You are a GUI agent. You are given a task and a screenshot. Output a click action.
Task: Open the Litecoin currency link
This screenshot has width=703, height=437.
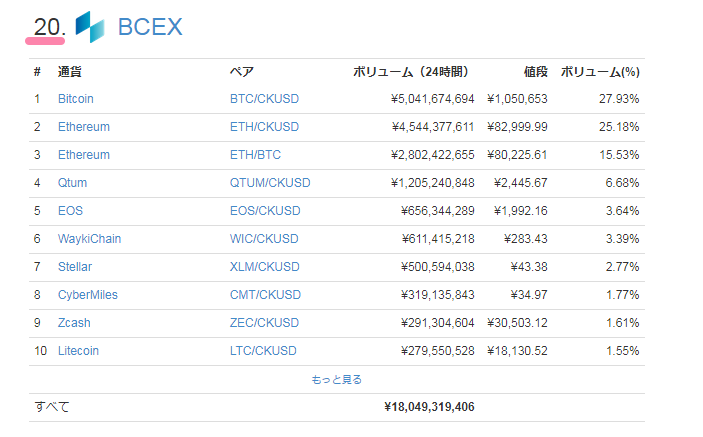click(78, 351)
